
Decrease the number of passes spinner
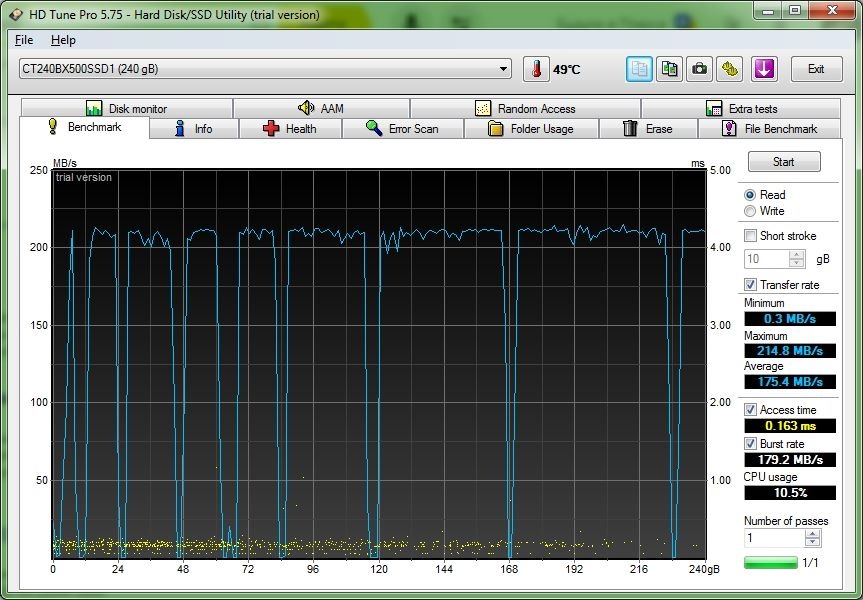click(x=813, y=543)
